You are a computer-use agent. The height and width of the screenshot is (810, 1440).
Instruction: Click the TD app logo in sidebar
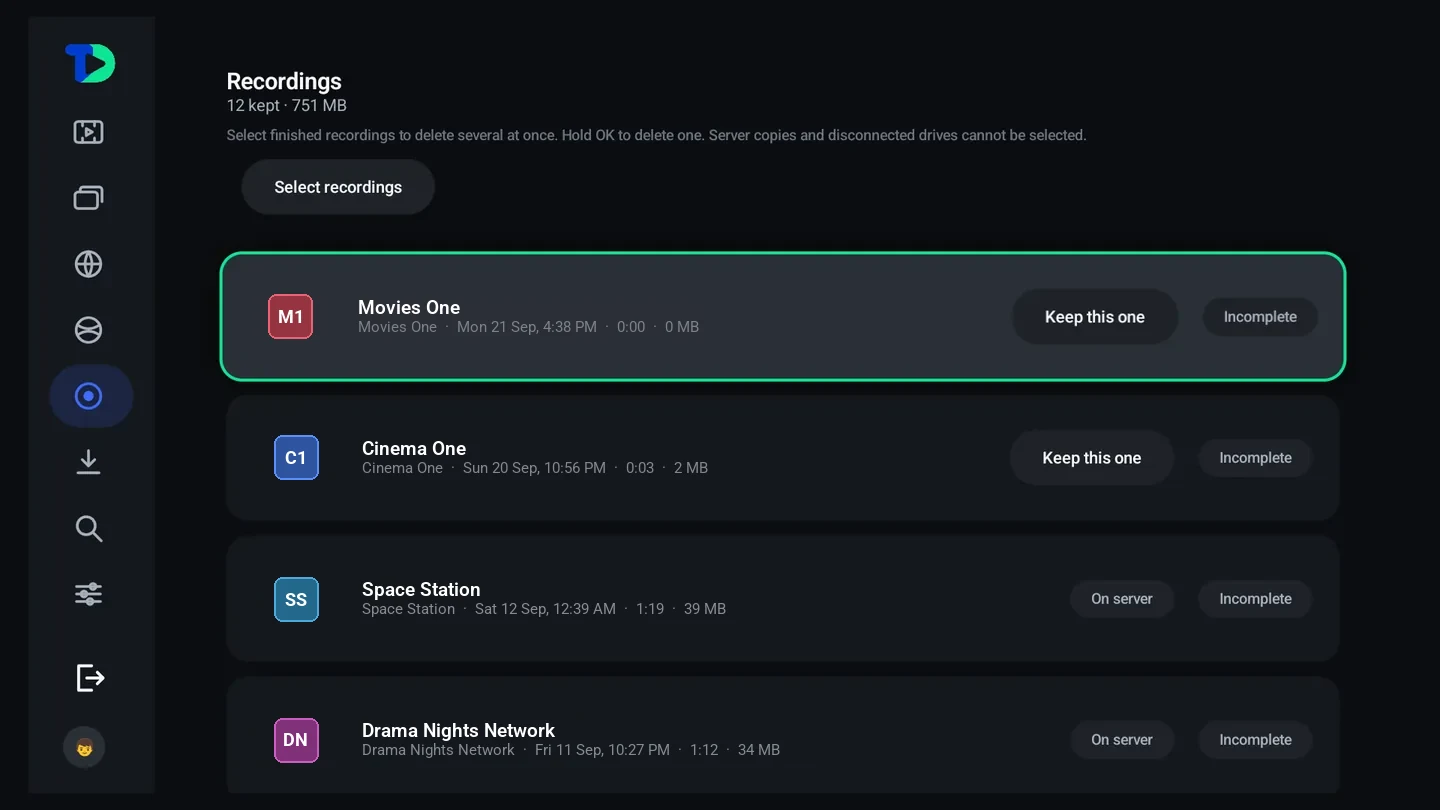(90, 64)
